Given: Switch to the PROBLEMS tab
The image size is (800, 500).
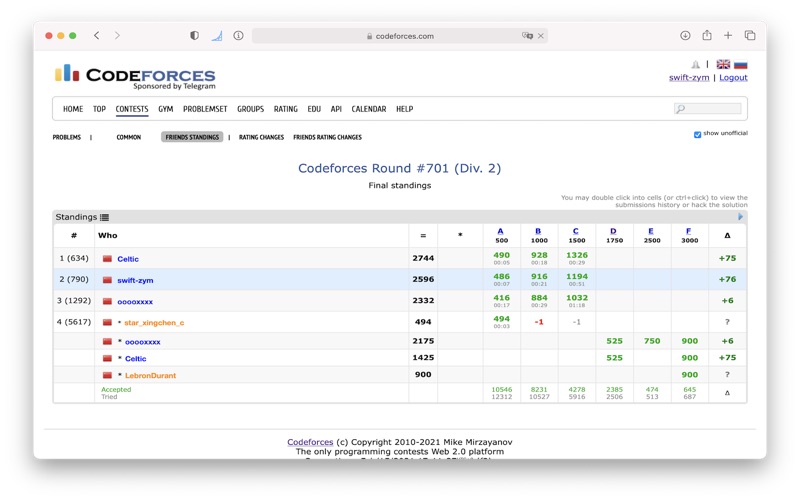Looking at the screenshot, I should click(x=67, y=137).
